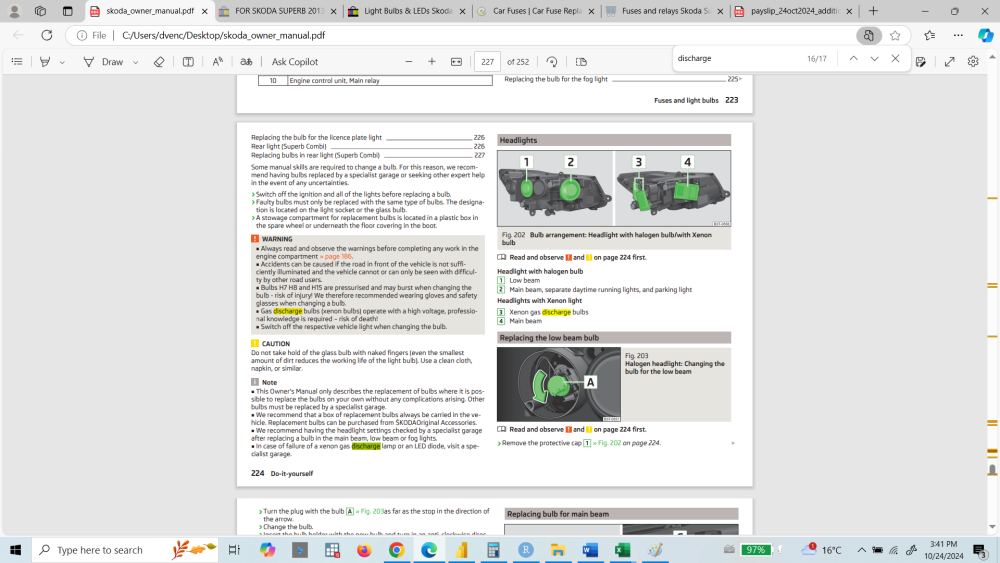Add this page to favorites star
This screenshot has height=563, width=1000.
tap(895, 36)
